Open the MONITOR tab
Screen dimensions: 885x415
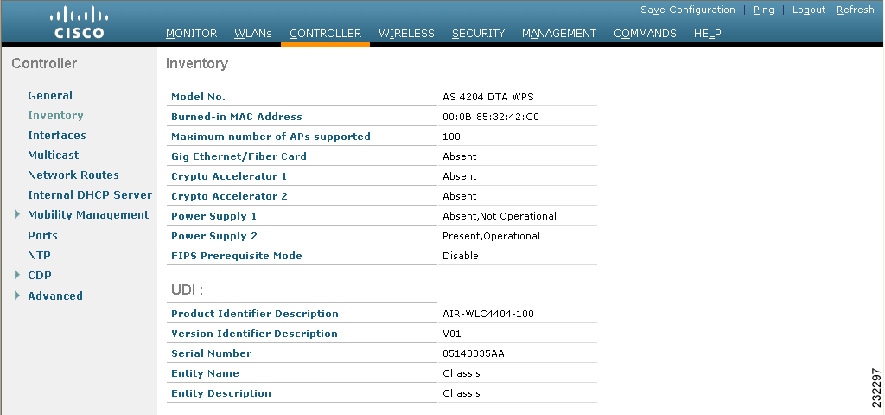click(190, 33)
